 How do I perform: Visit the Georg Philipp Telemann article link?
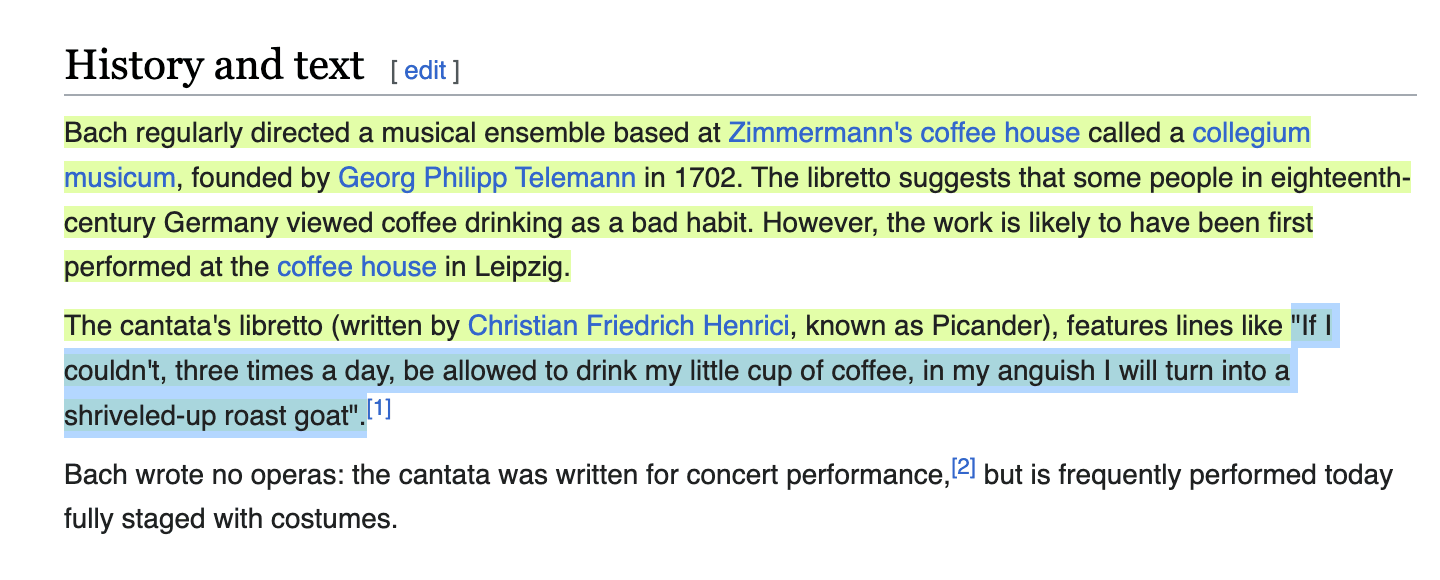487,179
